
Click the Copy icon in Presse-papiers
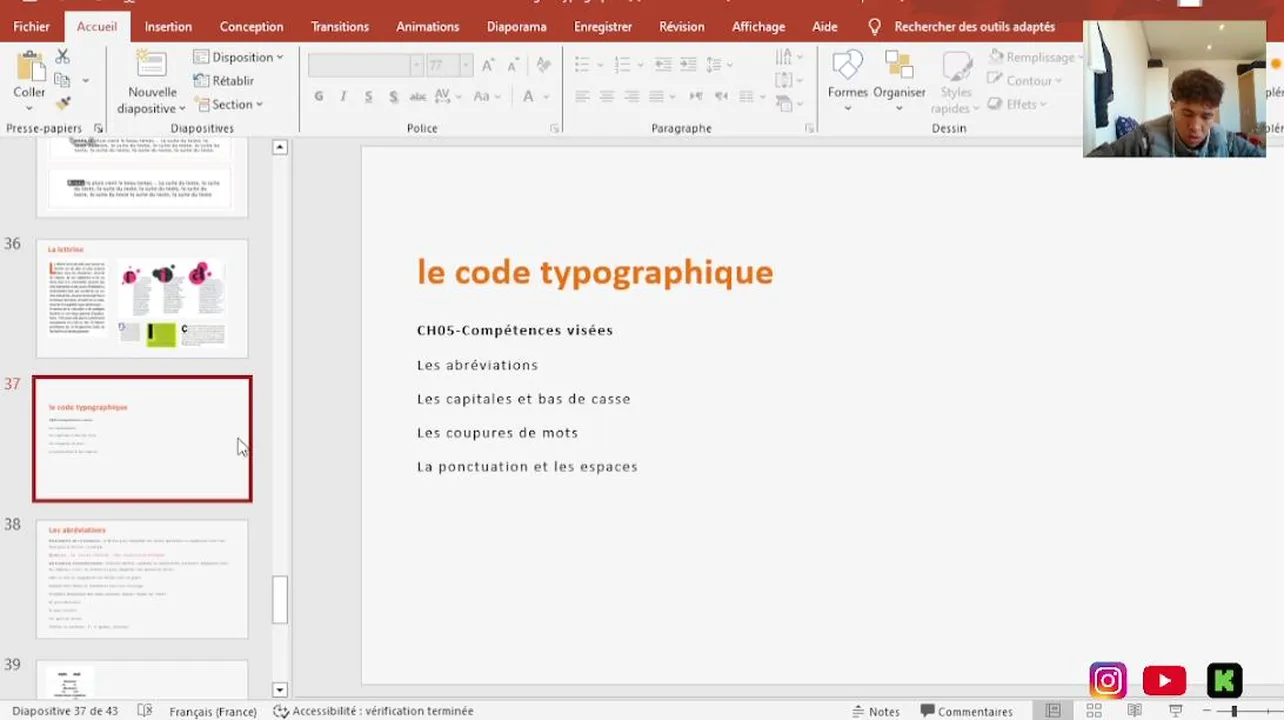[62, 80]
